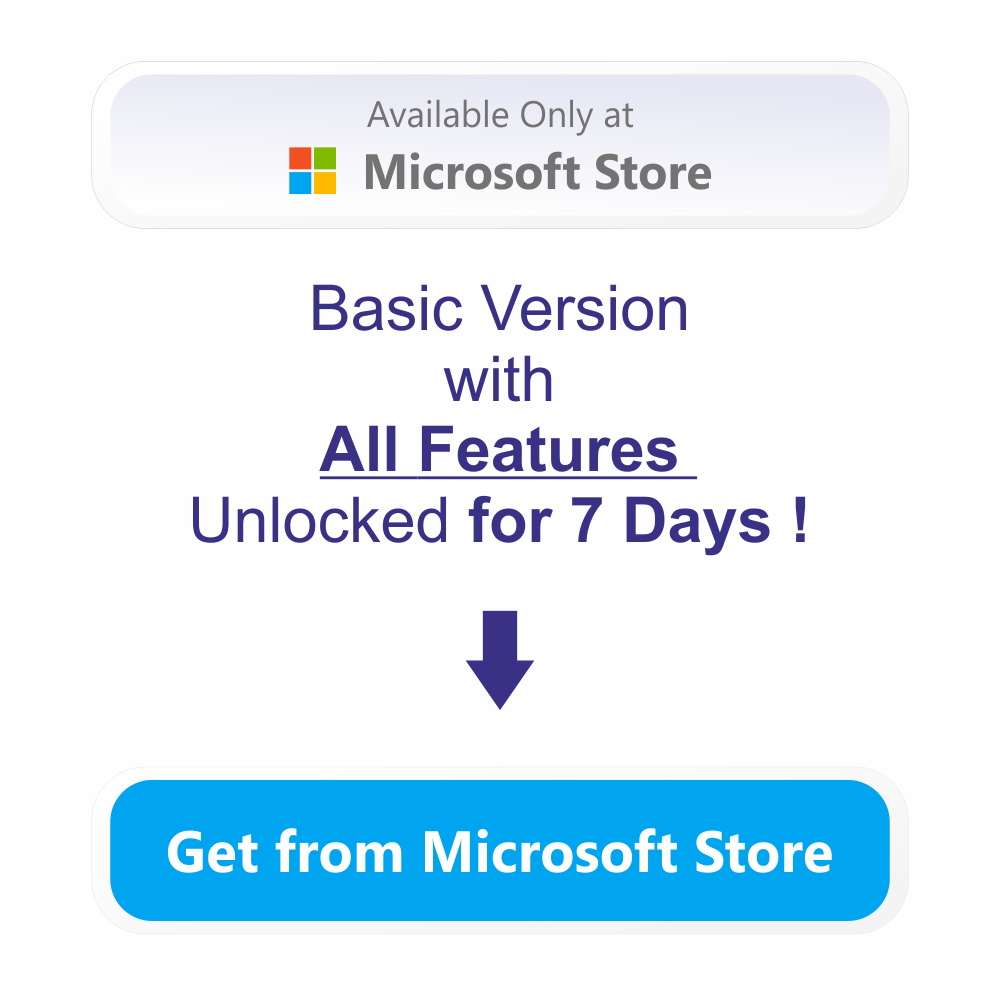Click the word Store on blue button
This screenshot has height=1000, width=1000.
[x=763, y=852]
